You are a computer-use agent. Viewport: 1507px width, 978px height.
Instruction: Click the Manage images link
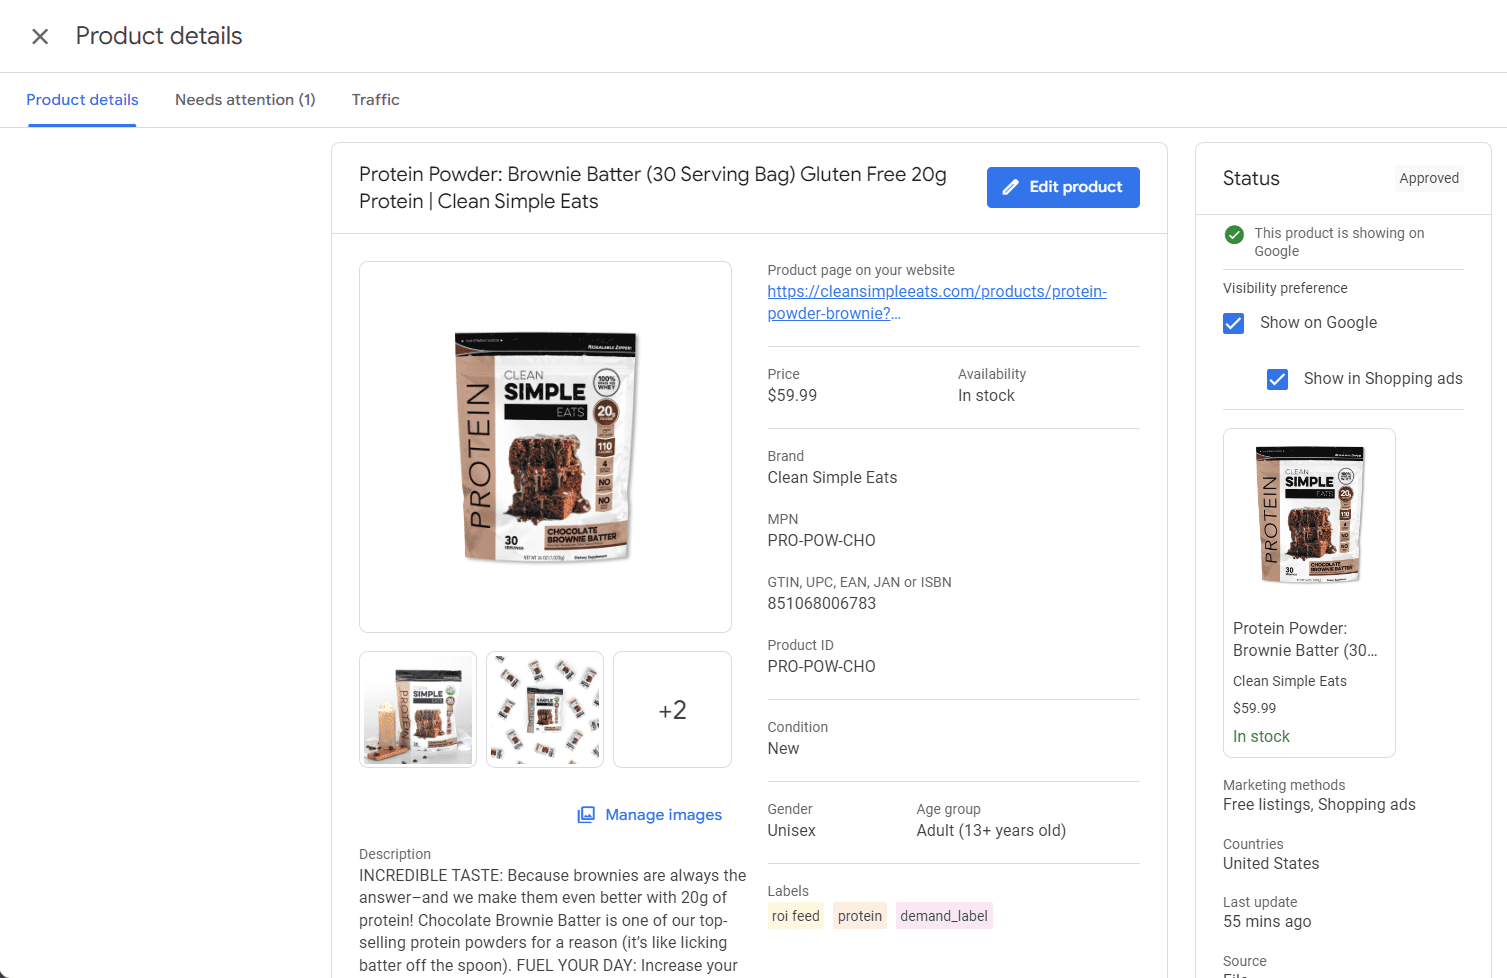[663, 815]
